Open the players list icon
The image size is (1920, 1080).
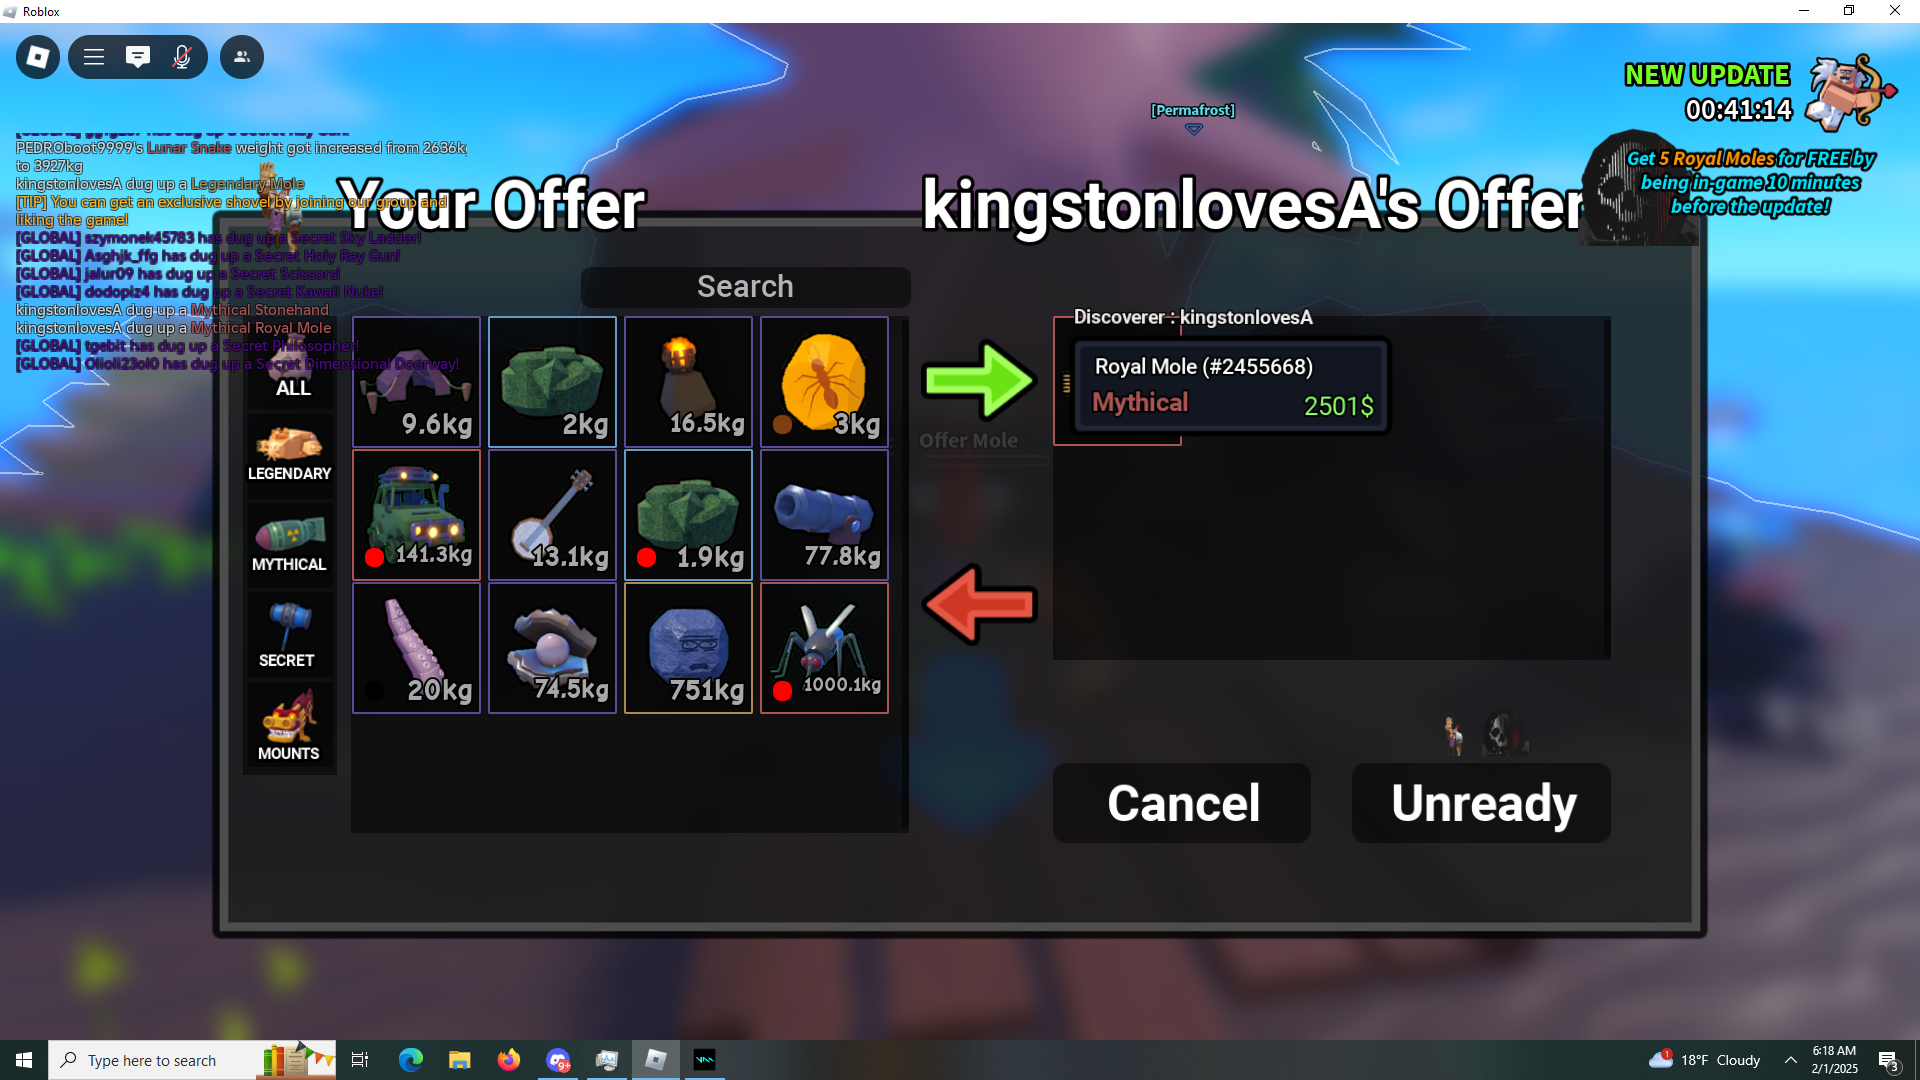(242, 57)
